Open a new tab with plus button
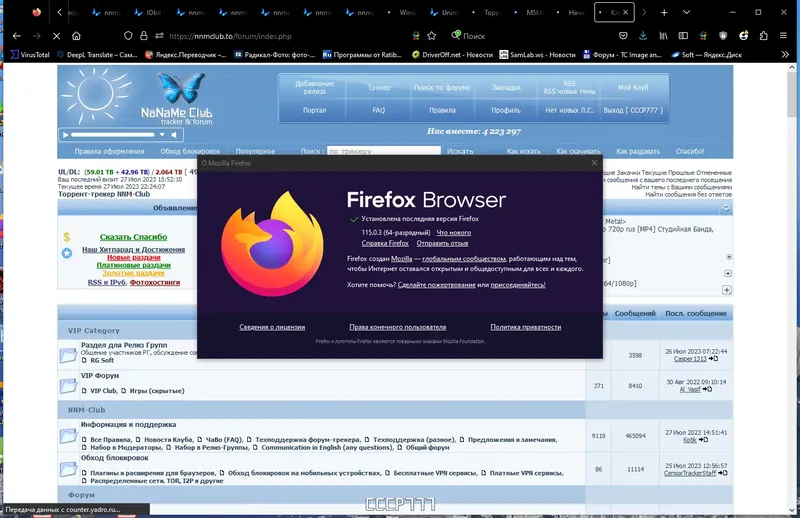Image resolution: width=800 pixels, height=518 pixels. (664, 12)
